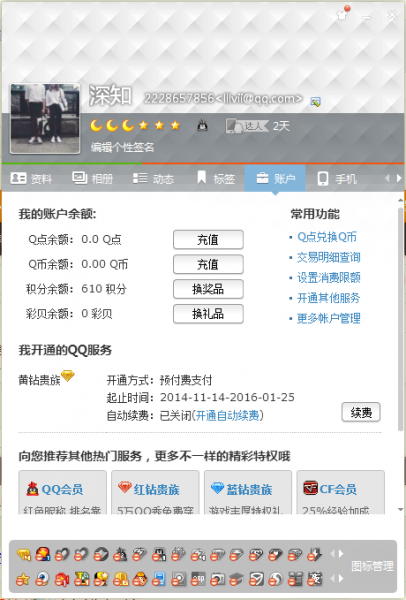Open the 手机 tab
The height and width of the screenshot is (600, 406).
click(x=337, y=178)
